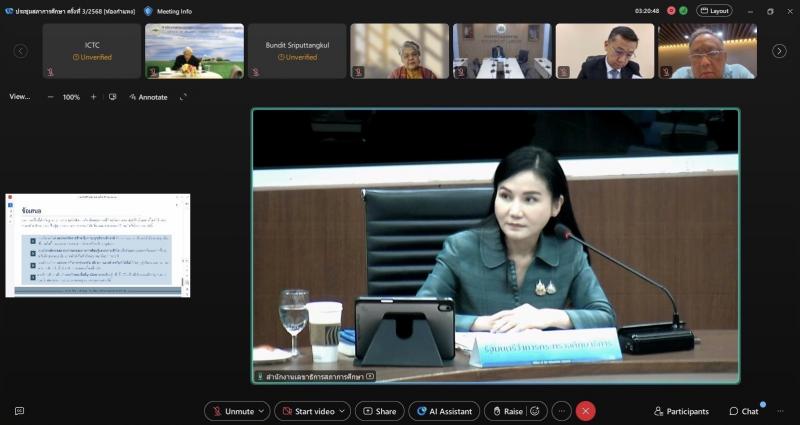This screenshot has height=425, width=800.
Task: Click muted mic icon on conference room tile
Action: [461, 72]
